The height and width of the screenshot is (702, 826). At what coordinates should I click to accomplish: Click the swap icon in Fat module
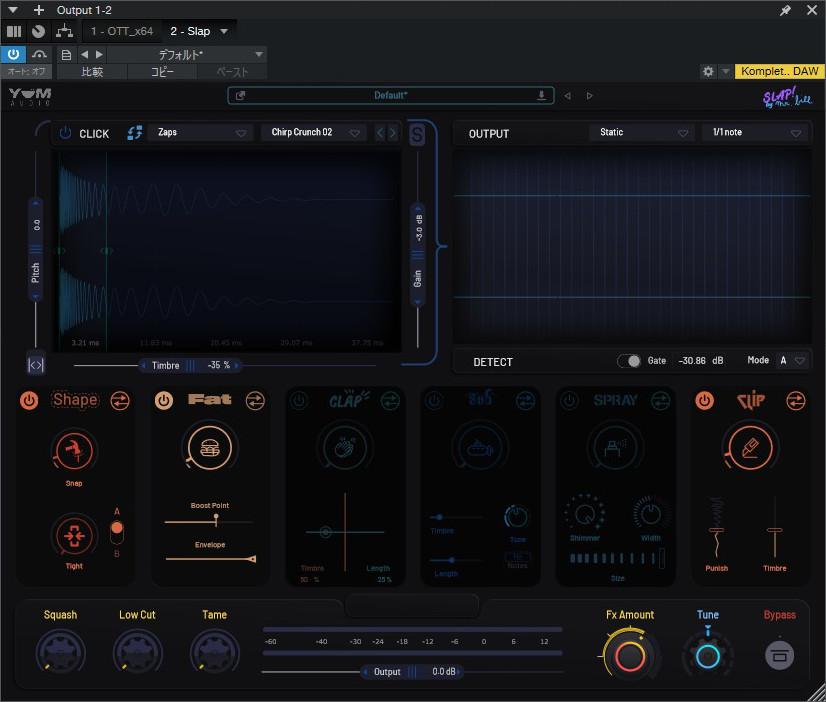(254, 400)
